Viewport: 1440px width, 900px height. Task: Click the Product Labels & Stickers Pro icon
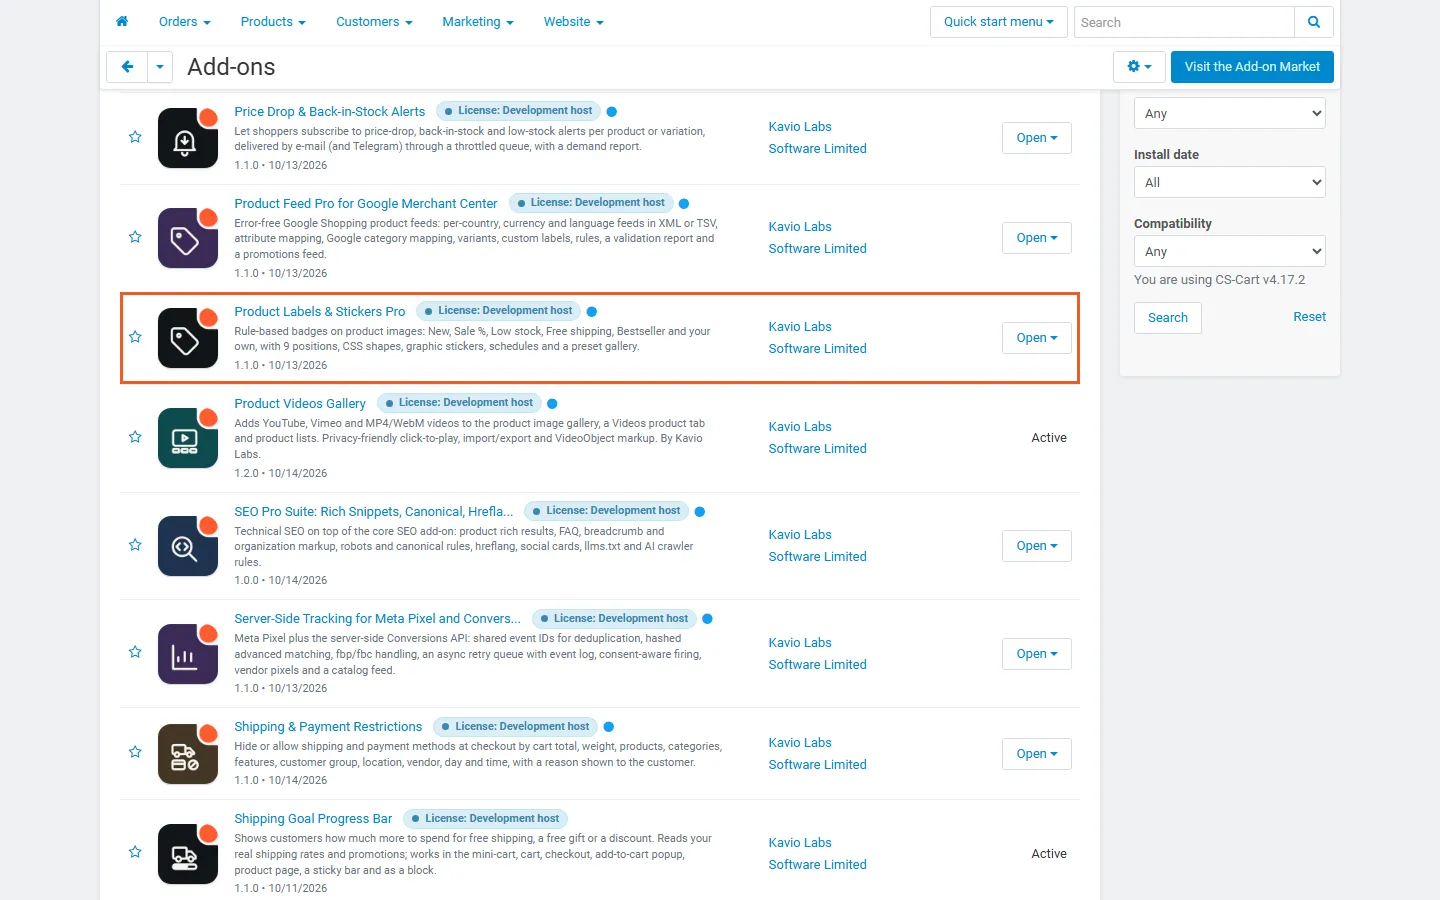(188, 338)
